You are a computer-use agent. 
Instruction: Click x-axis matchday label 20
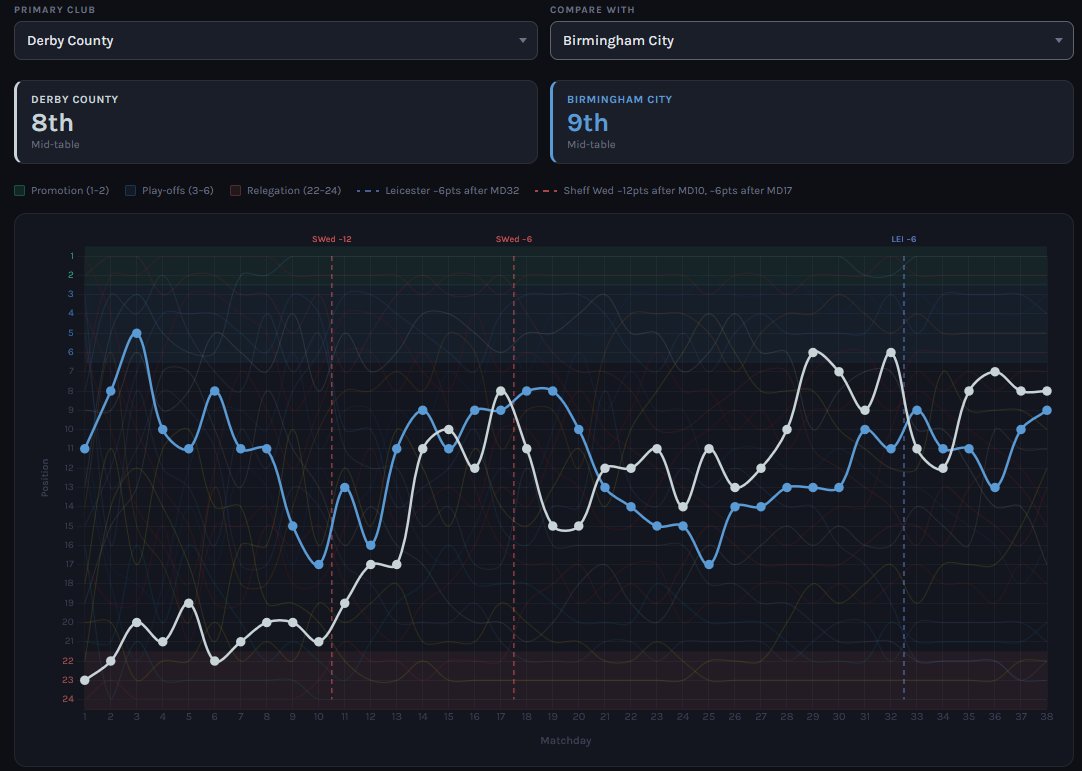[x=579, y=717]
